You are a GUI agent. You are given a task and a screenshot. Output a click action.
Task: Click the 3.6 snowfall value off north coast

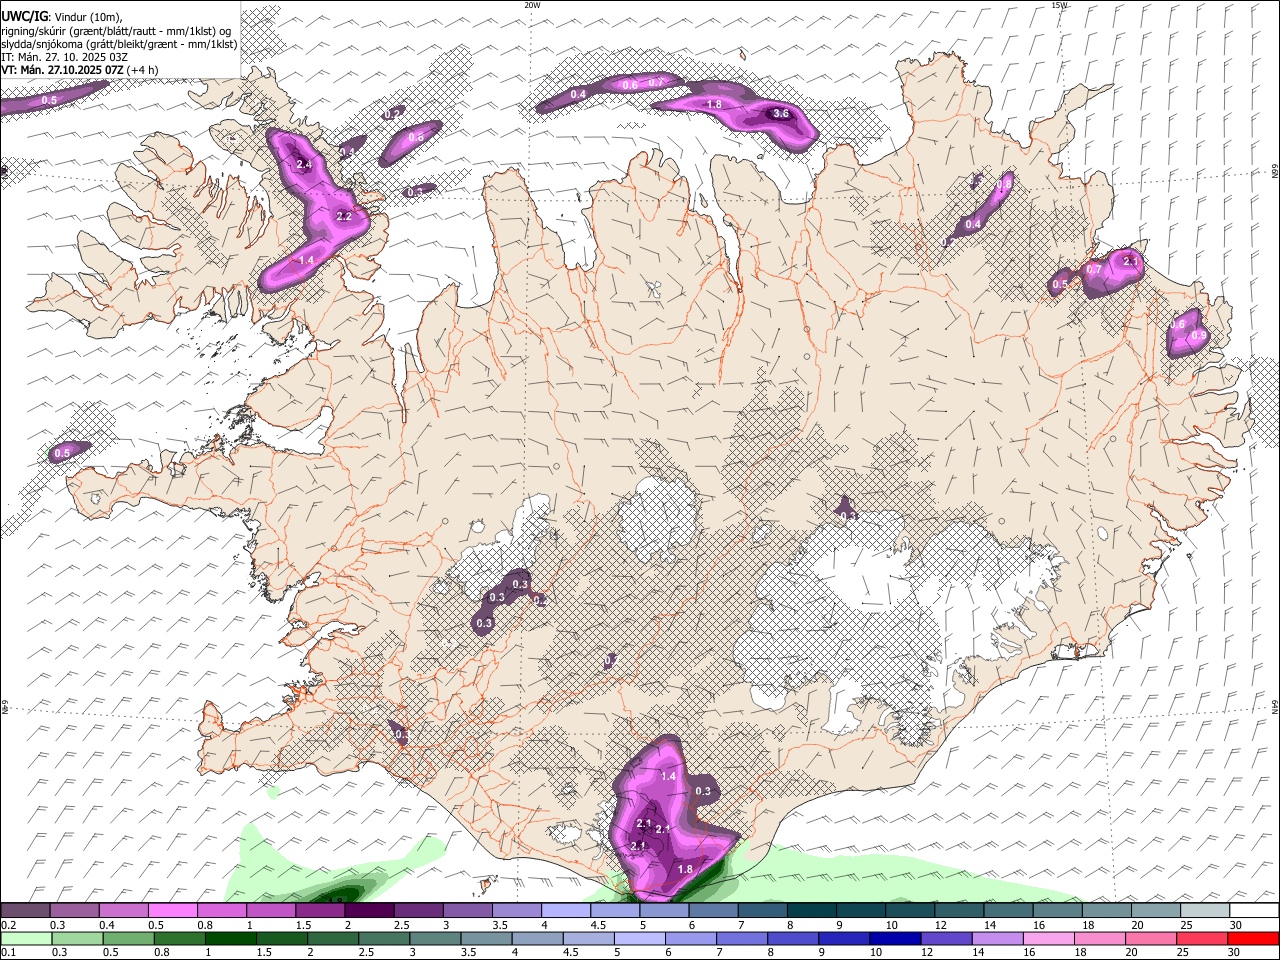[x=782, y=114]
